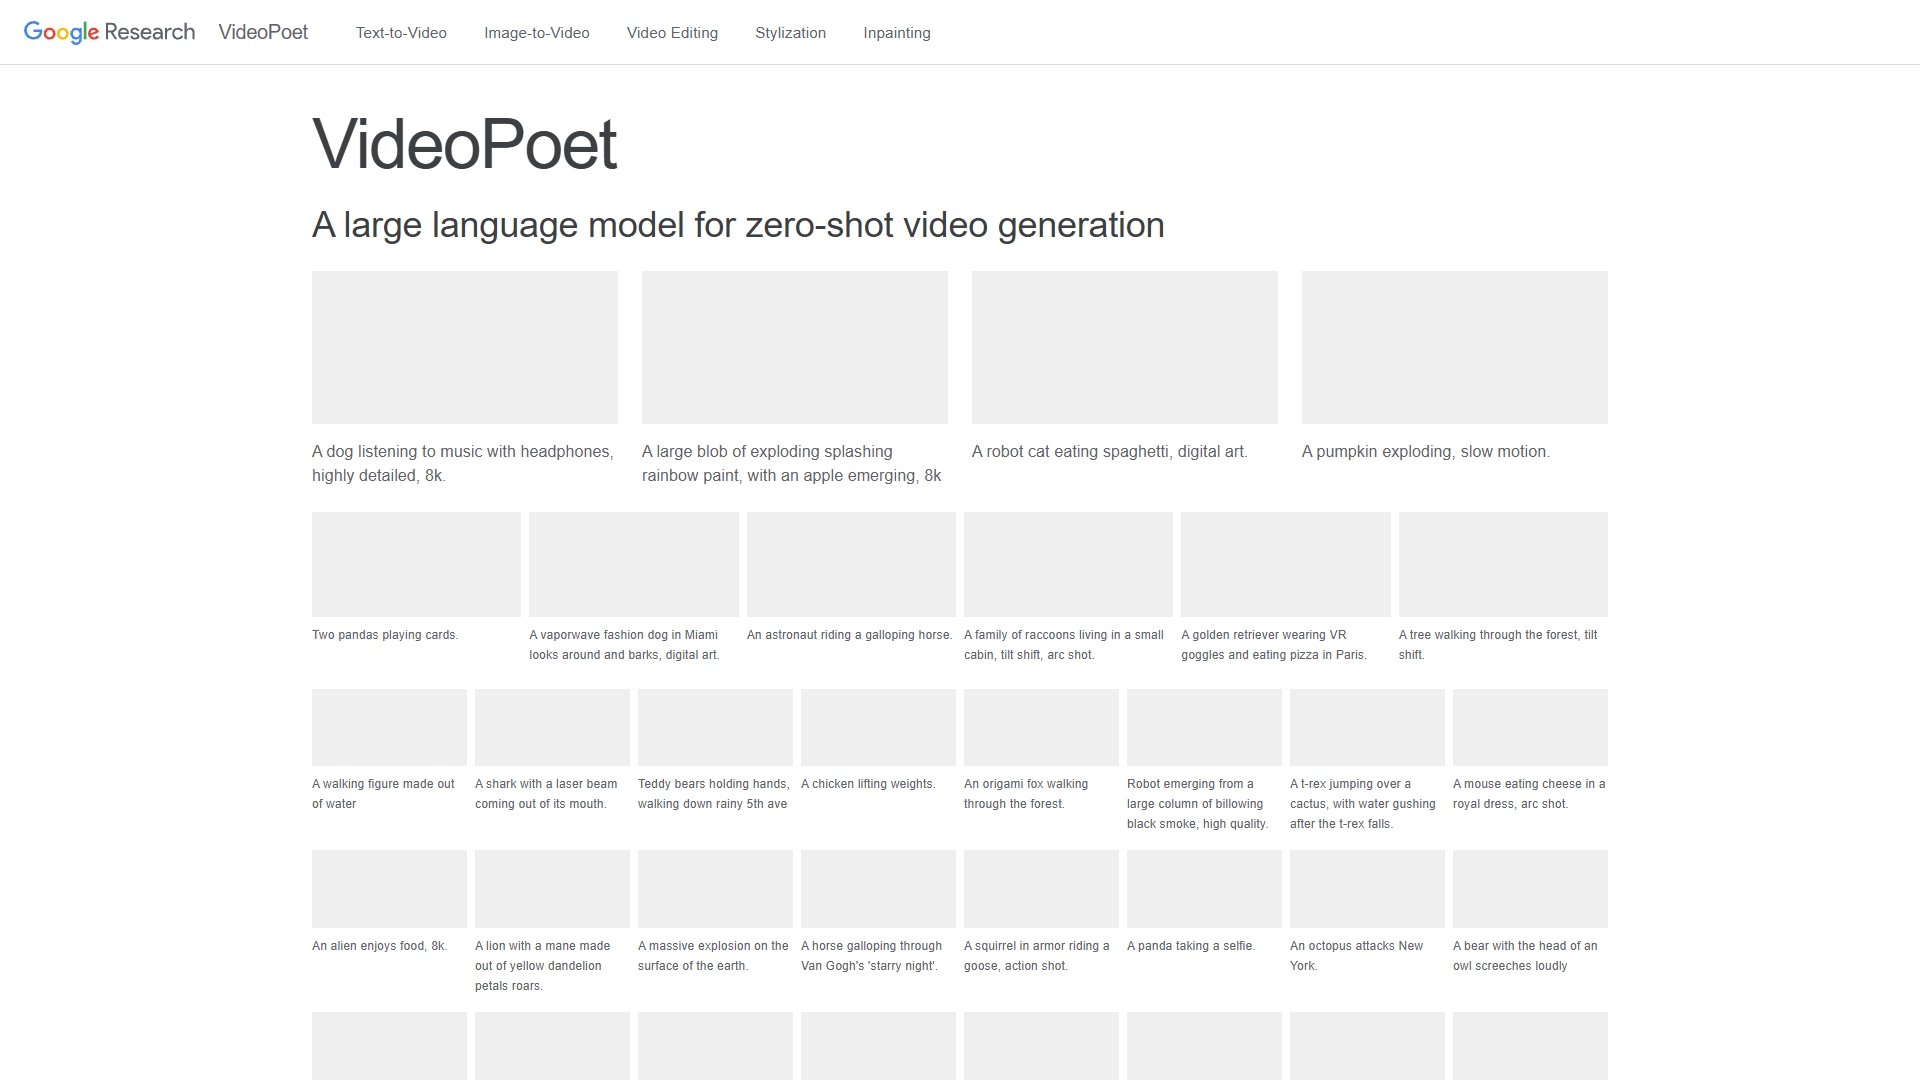Click the 'Two pandas playing cards.' caption
The image size is (1920, 1080).
coord(385,635)
